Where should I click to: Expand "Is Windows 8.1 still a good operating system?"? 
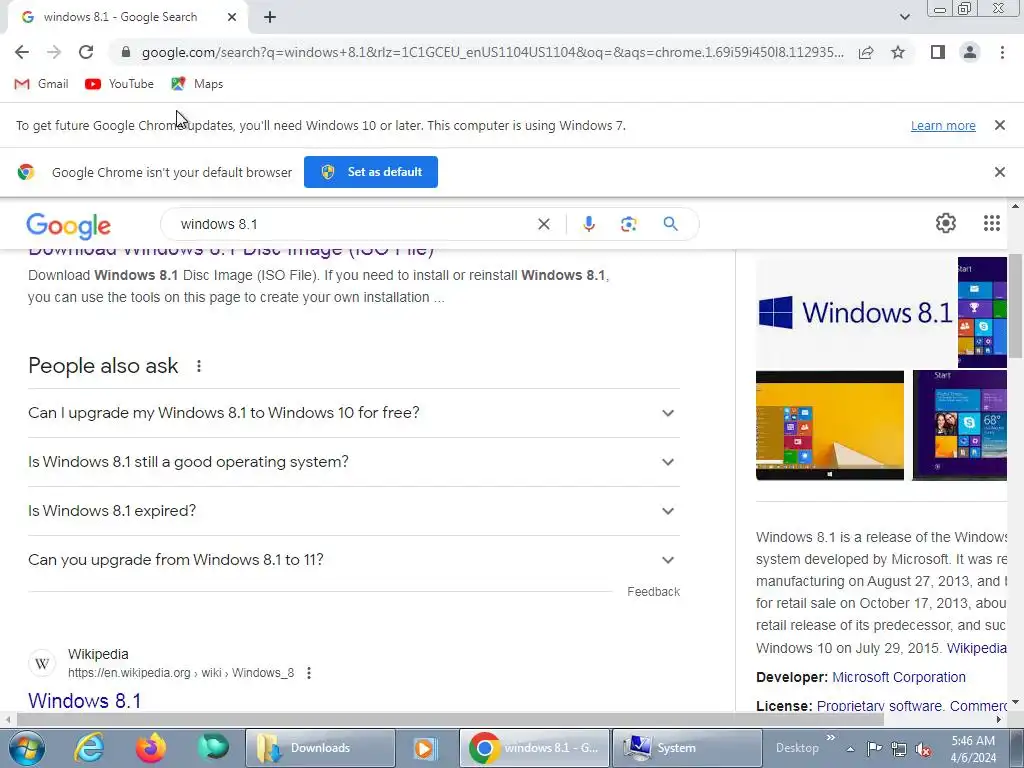[x=354, y=462]
